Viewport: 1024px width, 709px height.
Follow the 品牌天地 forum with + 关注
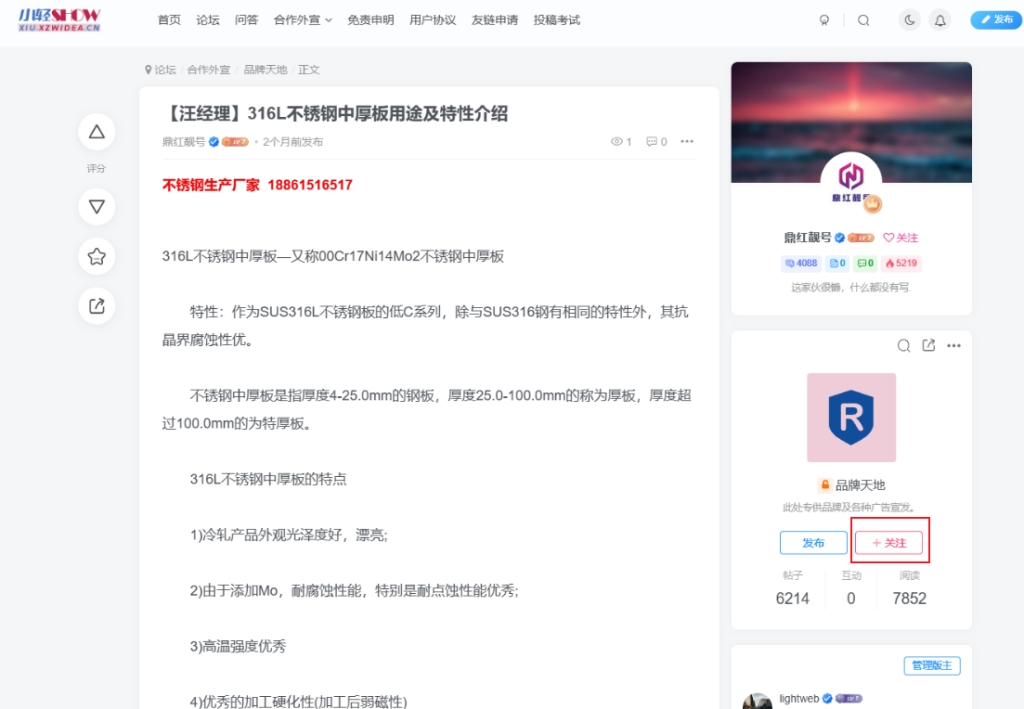[890, 543]
